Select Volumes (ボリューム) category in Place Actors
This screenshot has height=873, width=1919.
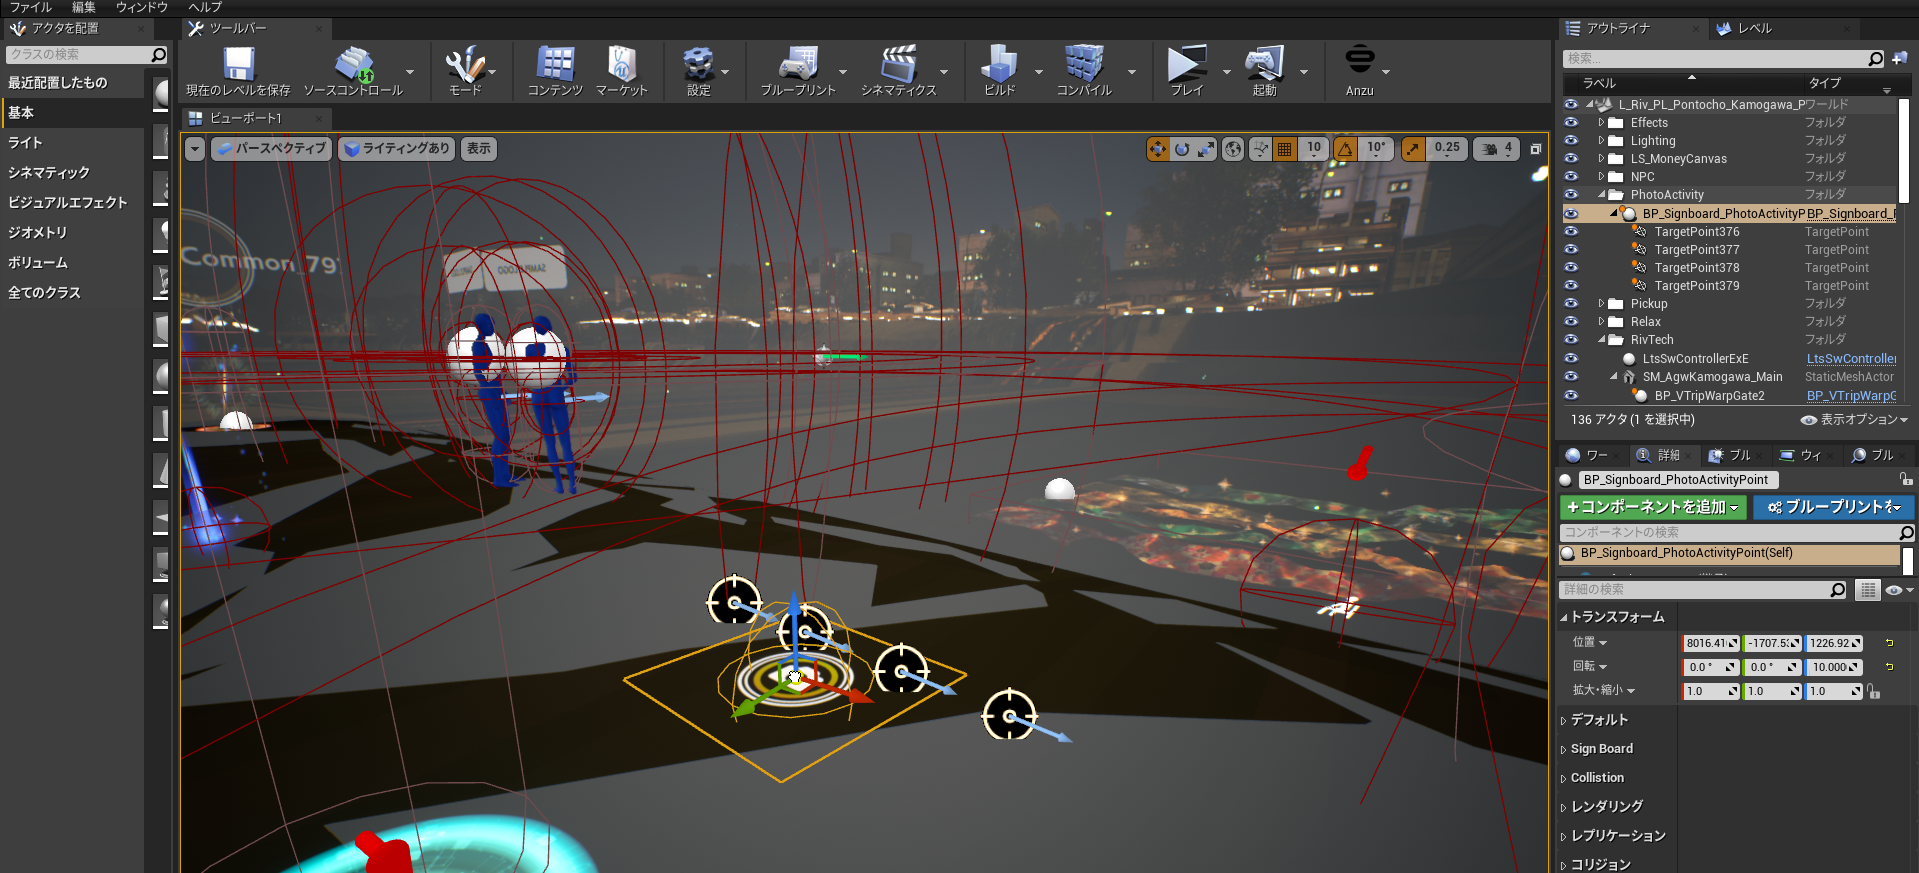coord(72,263)
